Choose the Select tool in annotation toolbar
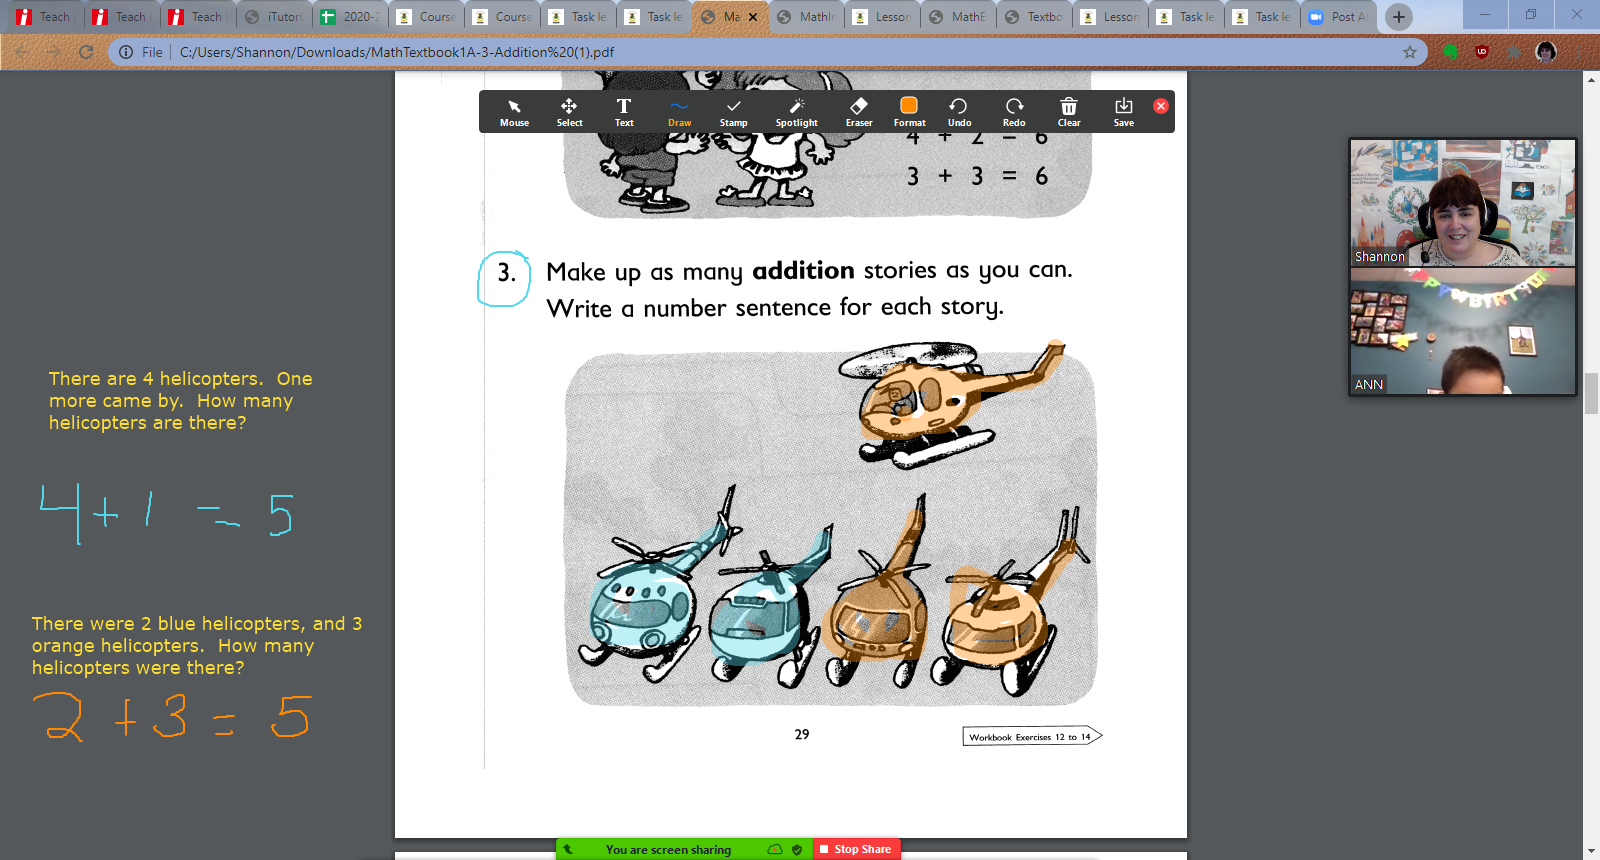The image size is (1600, 860). pyautogui.click(x=569, y=112)
